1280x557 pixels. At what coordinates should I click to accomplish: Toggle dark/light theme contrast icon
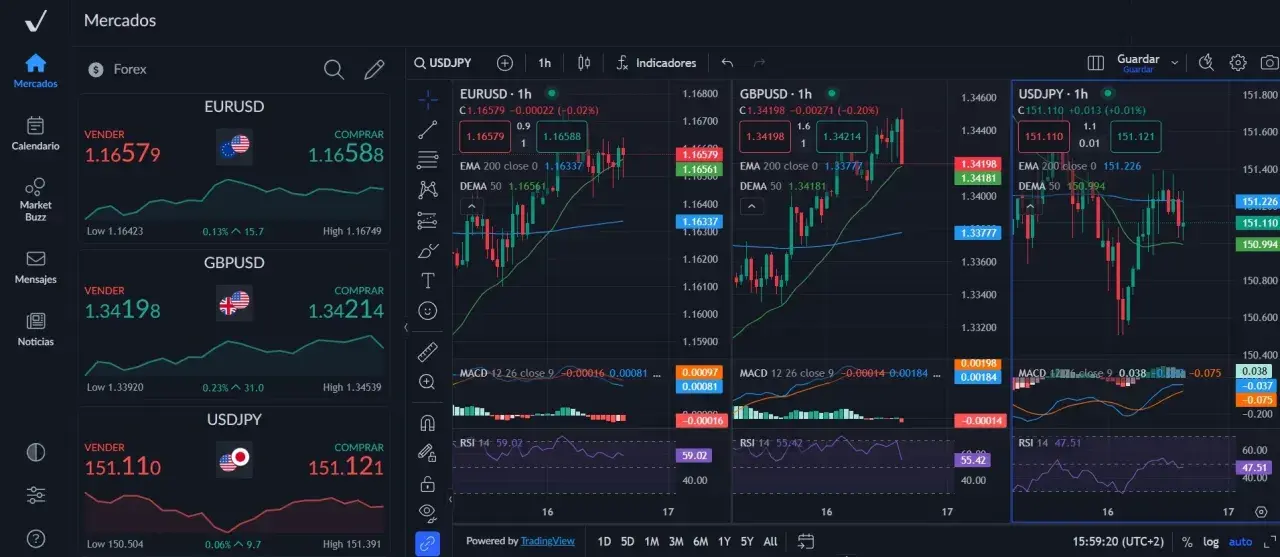coord(36,451)
